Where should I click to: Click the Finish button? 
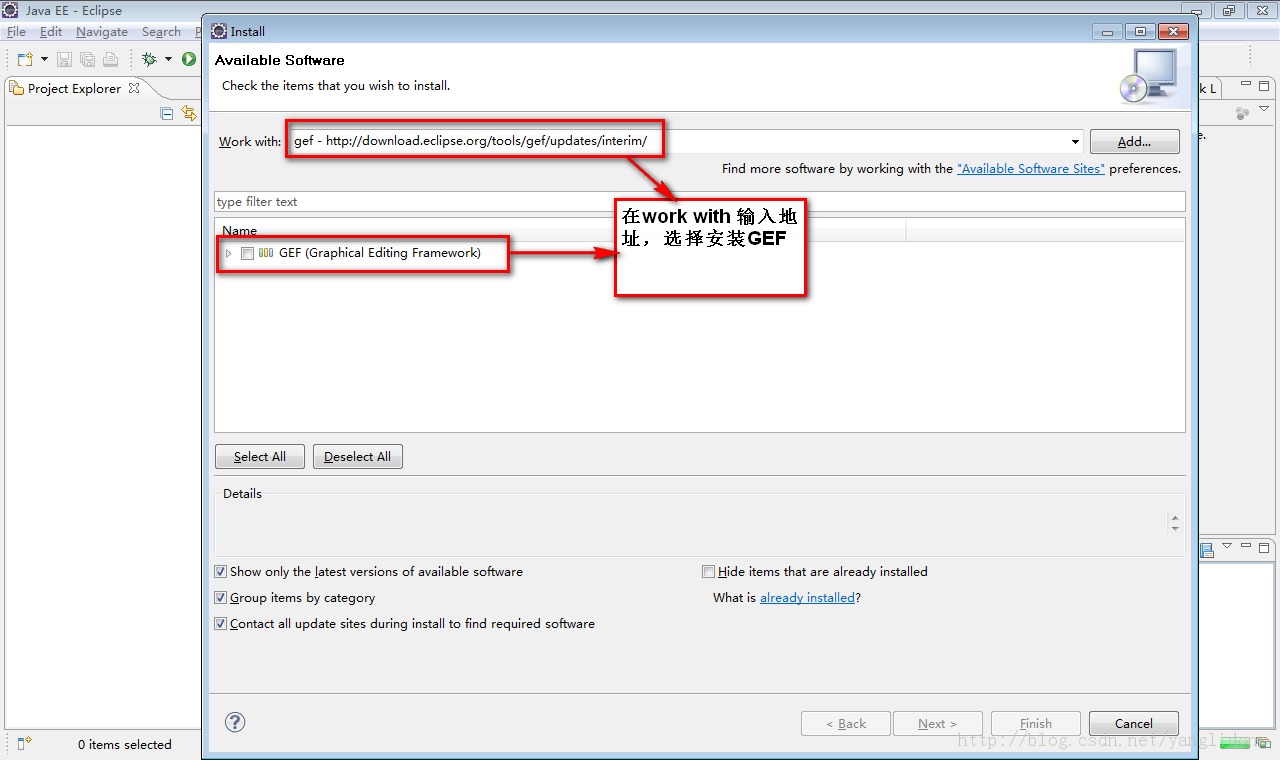pos(1036,724)
